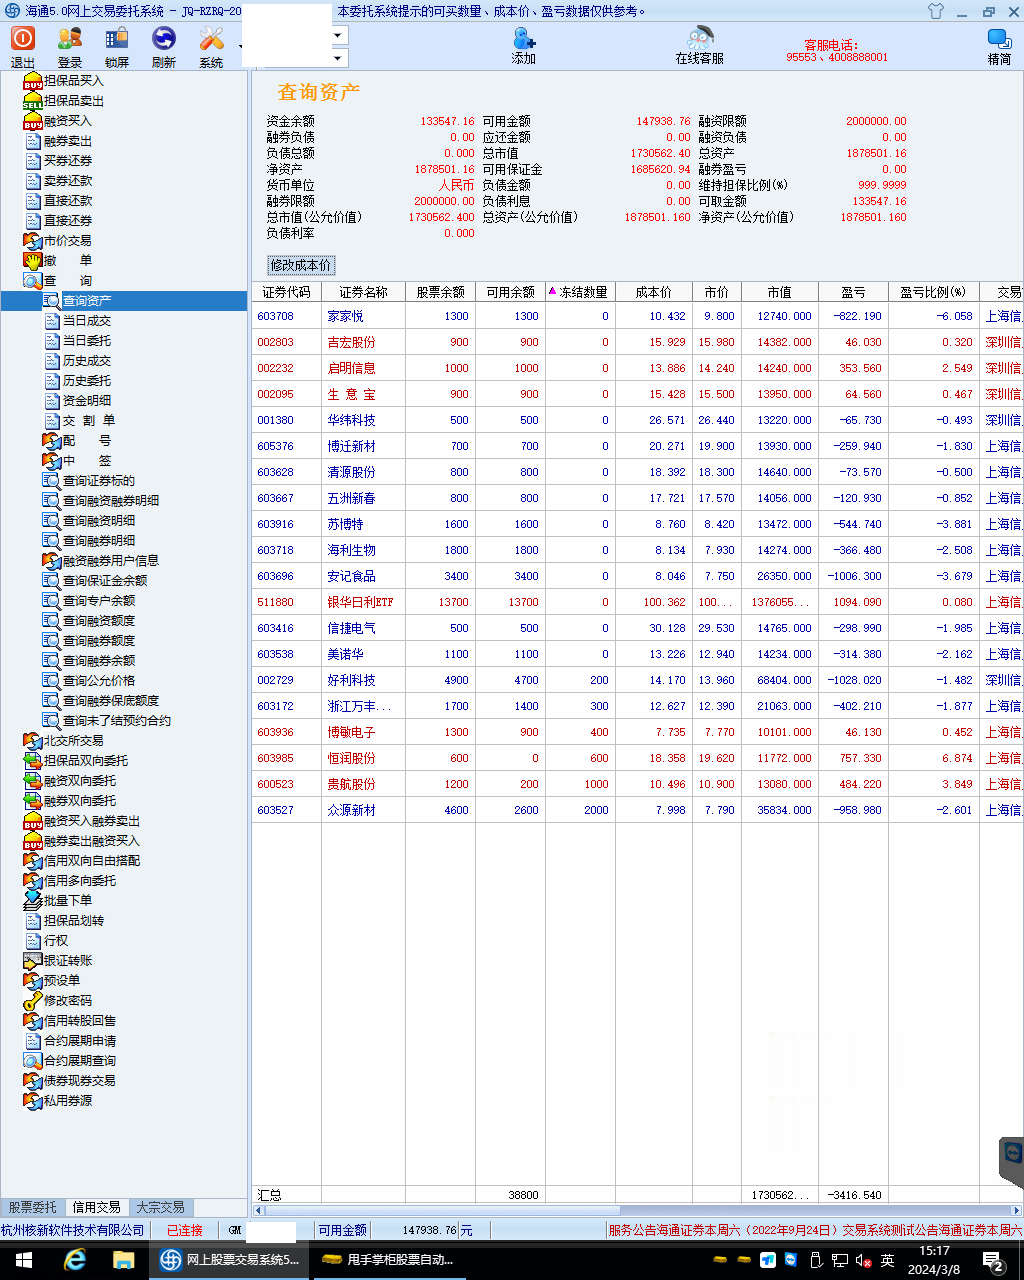Open 撤单 cancel order item
The width and height of the screenshot is (1024, 1280).
click(67, 260)
